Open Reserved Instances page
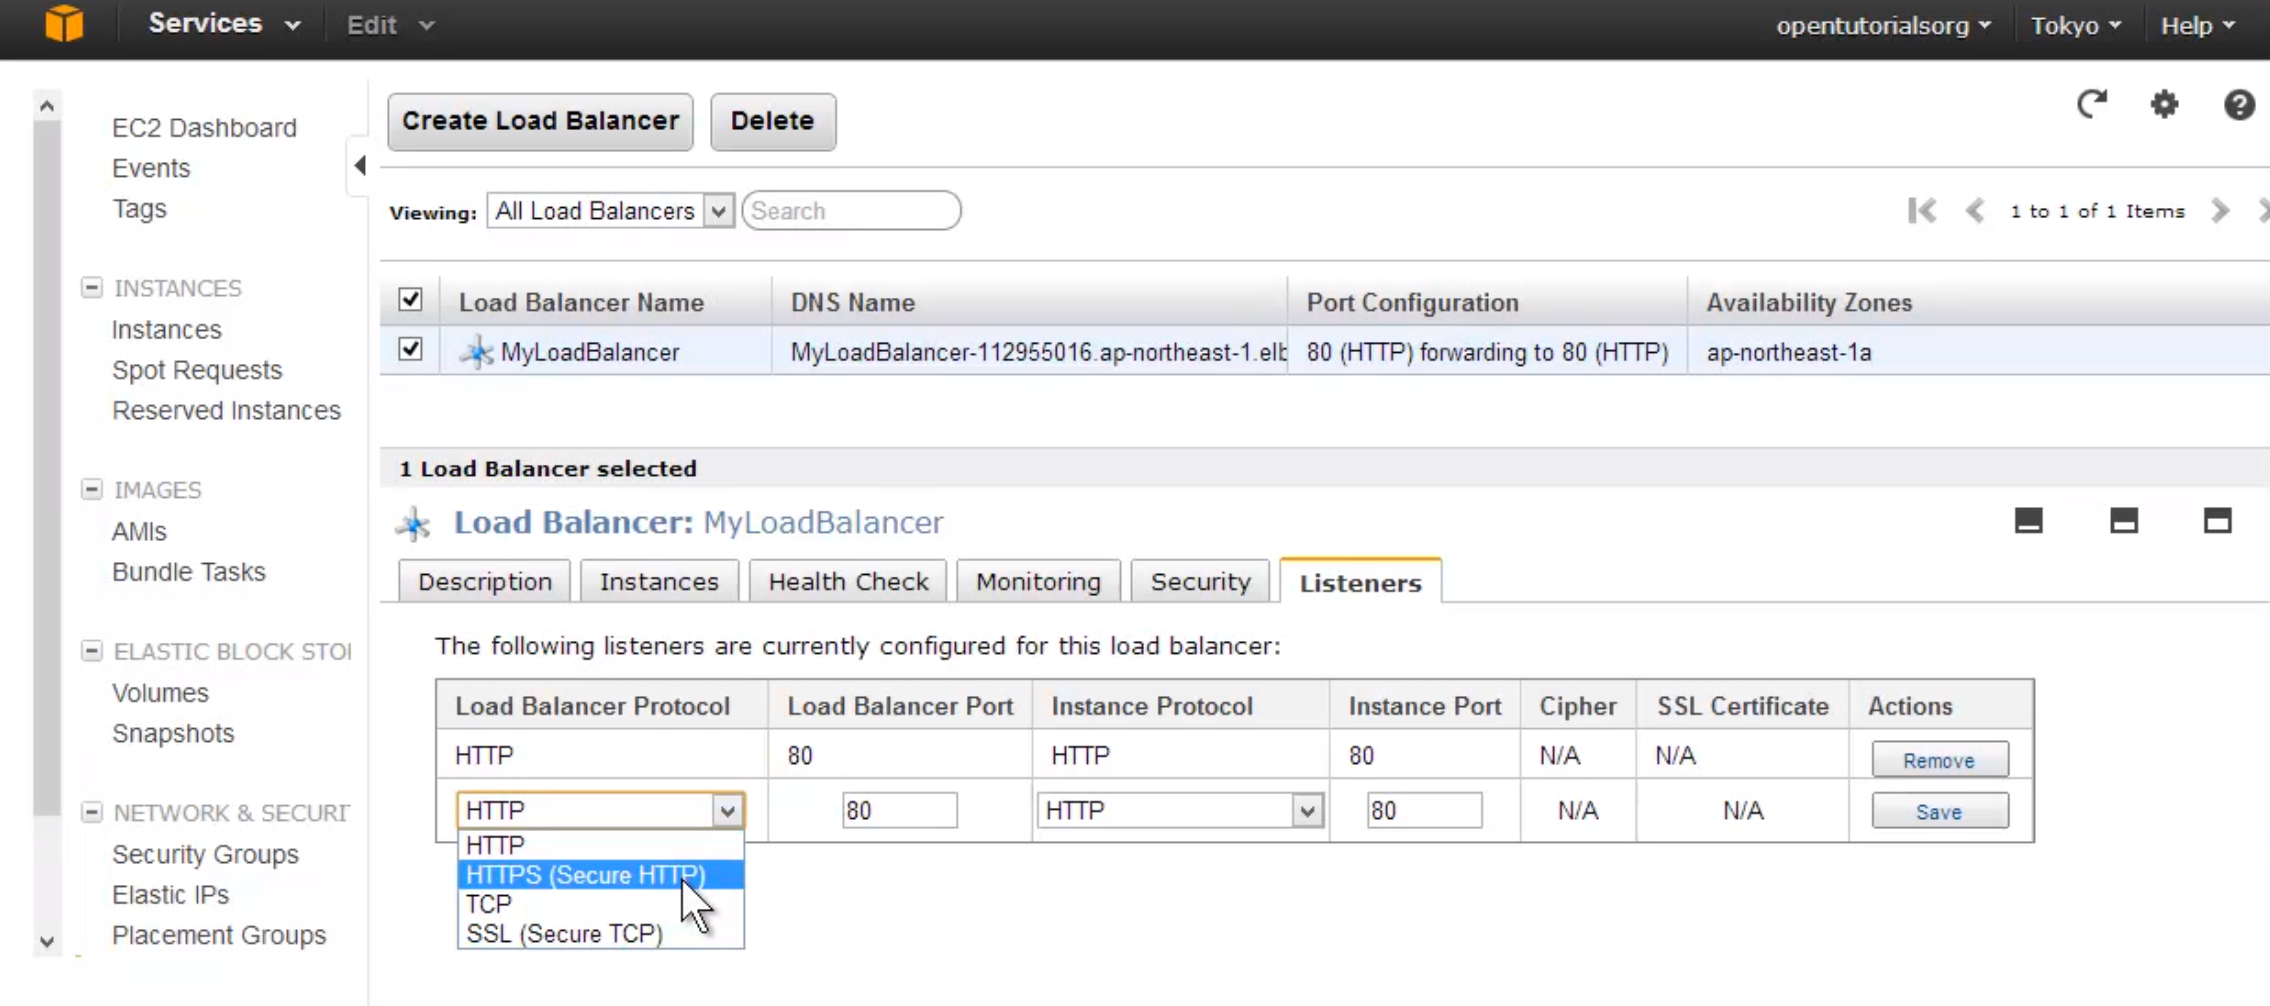 226,411
